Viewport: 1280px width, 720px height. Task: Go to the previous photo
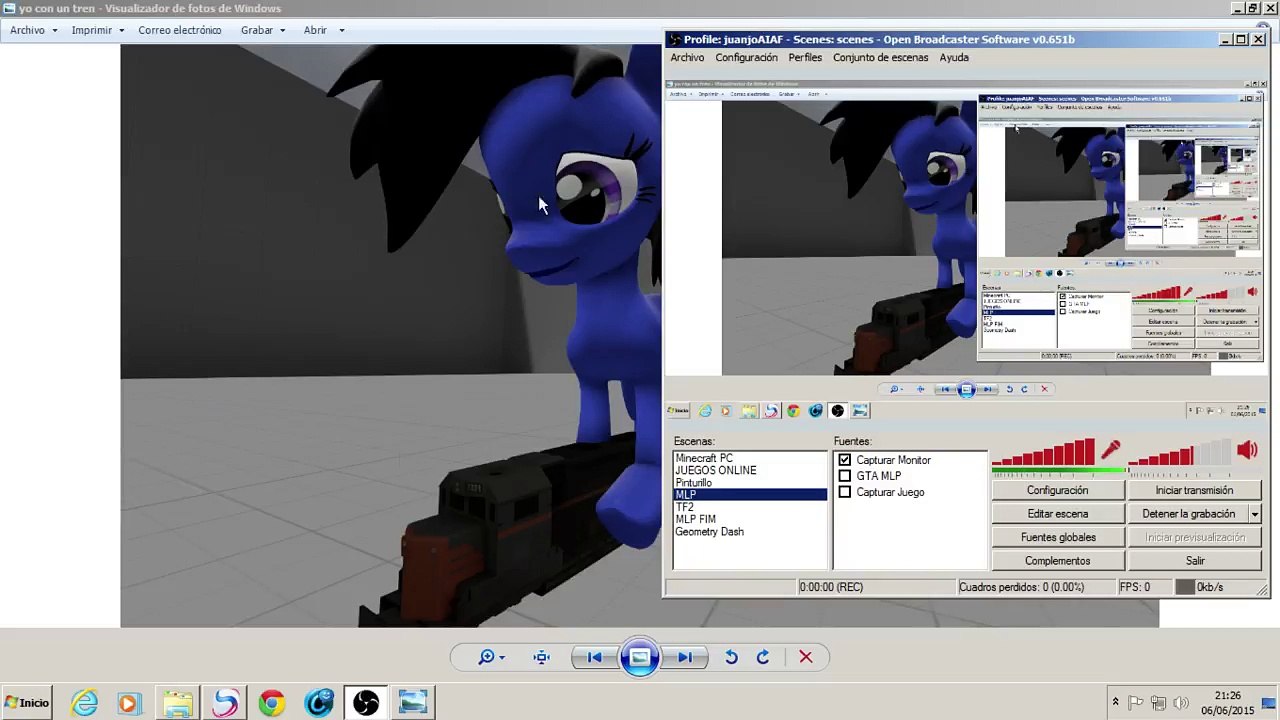coord(594,657)
